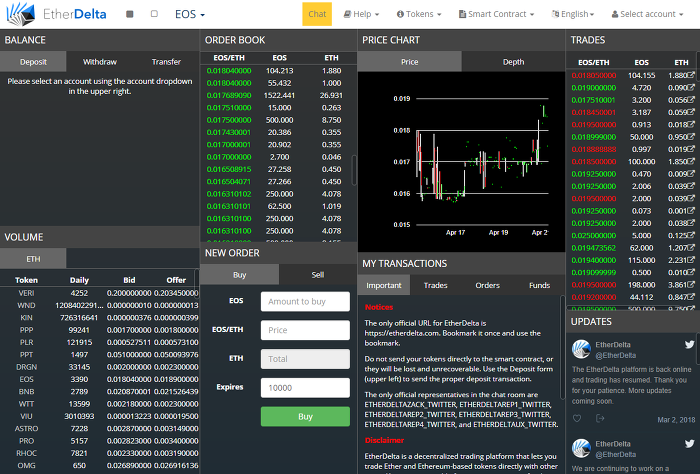Focus the Amount to buy field
Screen dimensions: 700x474
tap(305, 301)
